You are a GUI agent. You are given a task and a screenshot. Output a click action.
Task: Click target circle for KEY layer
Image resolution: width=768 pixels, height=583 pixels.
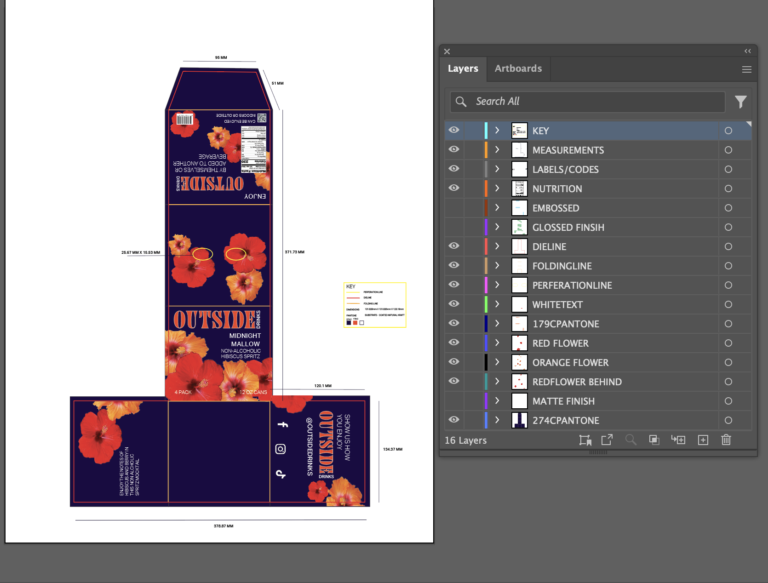coord(728,131)
